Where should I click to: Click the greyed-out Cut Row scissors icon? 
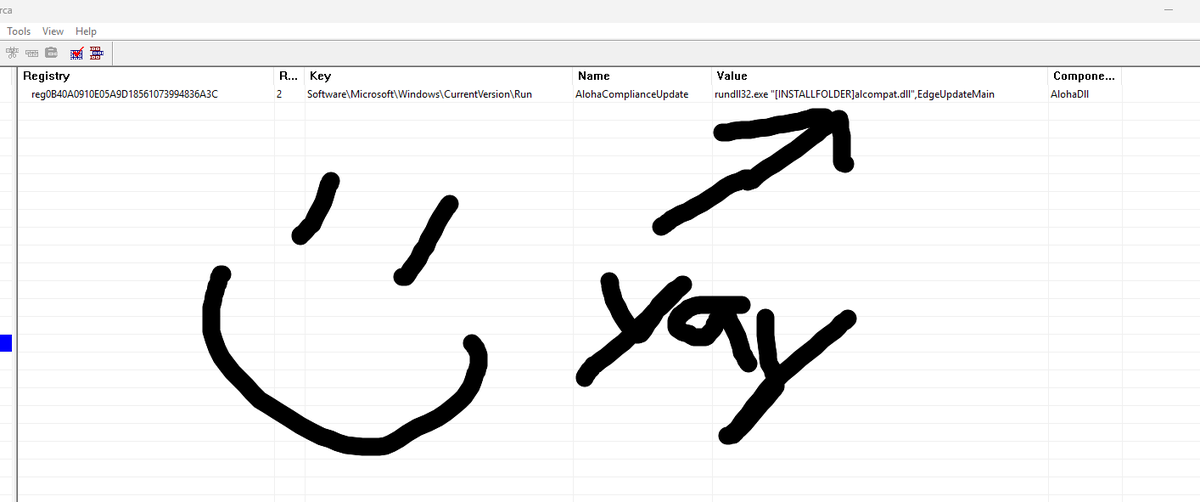(x=12, y=52)
